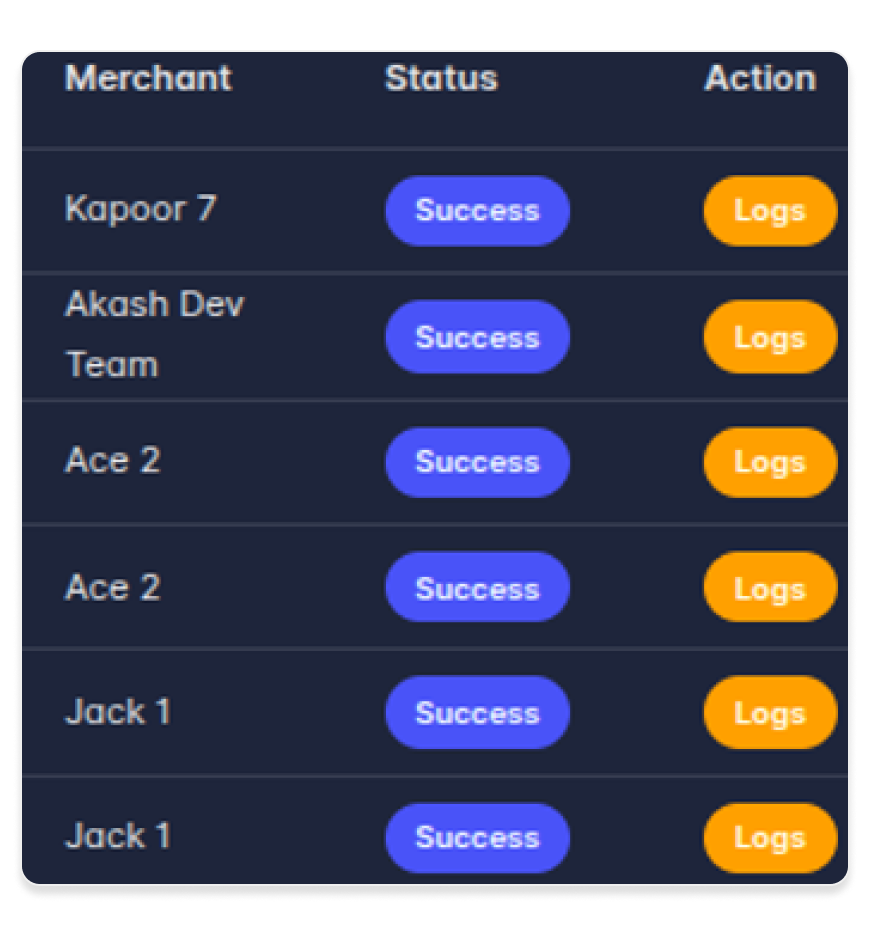Select Success badge in second Ace 2 row
Image resolution: width=870 pixels, height=936 pixels.
tap(477, 588)
